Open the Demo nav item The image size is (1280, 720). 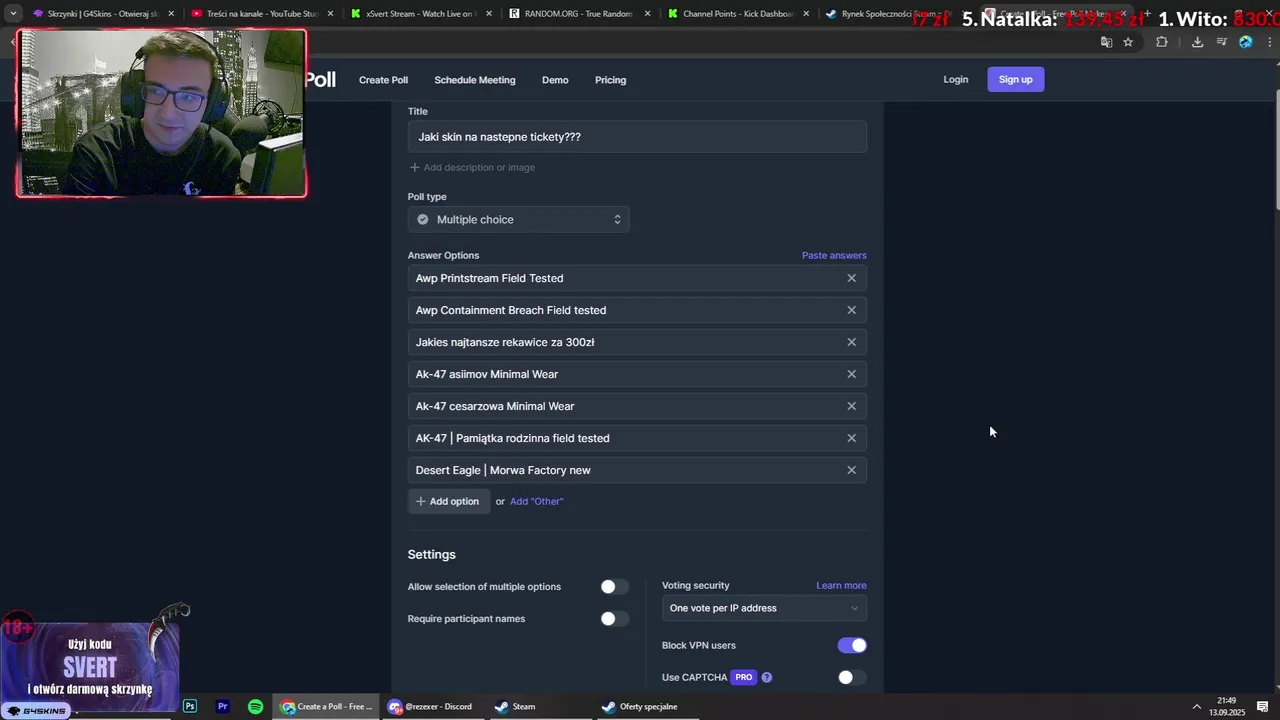[x=555, y=80]
